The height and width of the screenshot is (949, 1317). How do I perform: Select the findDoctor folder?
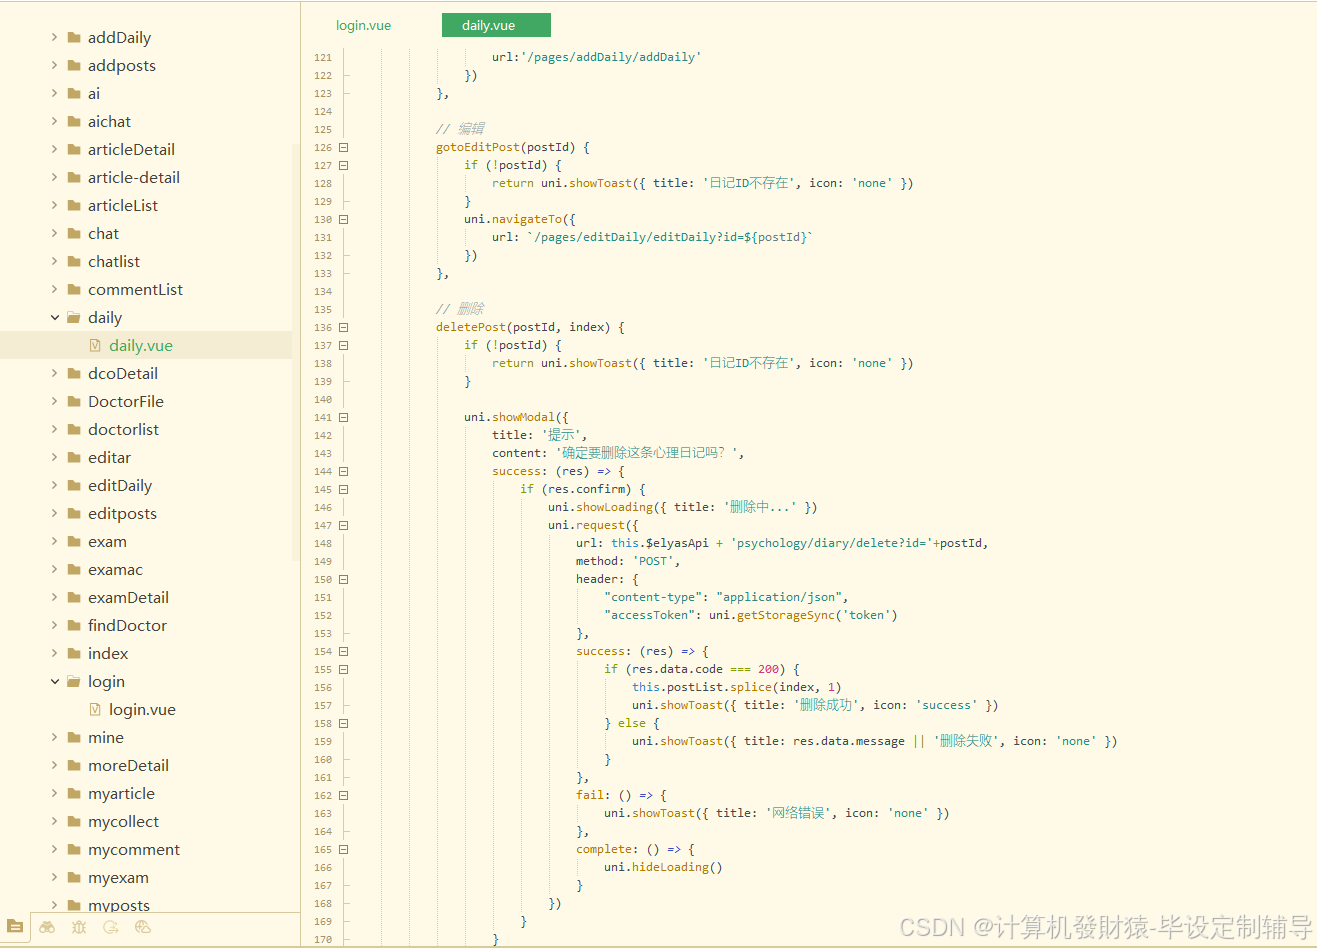[x=127, y=625]
